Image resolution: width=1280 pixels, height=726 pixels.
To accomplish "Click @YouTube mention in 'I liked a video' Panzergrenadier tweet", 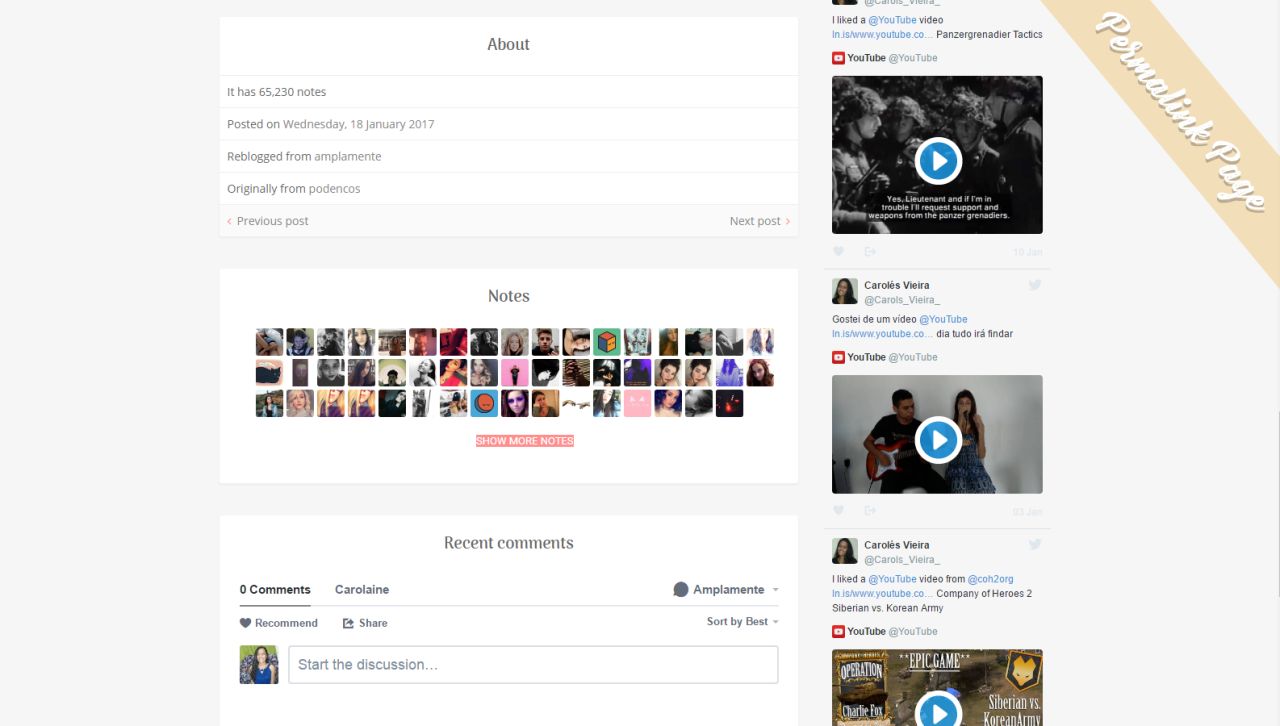I will coord(893,20).
